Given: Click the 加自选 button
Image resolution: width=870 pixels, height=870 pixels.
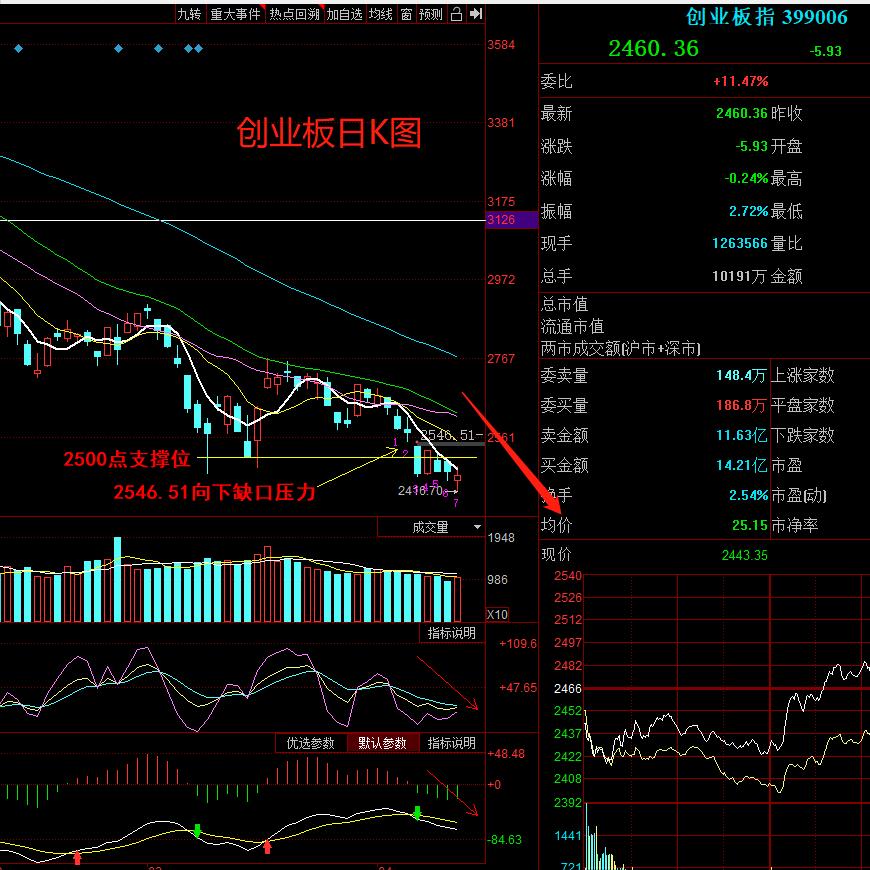Looking at the screenshot, I should (x=344, y=14).
